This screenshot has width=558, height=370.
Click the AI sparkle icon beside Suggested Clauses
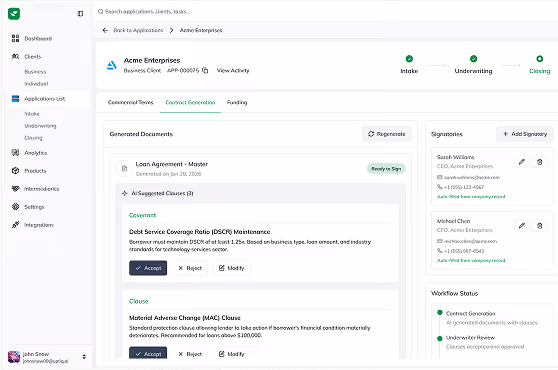(x=125, y=194)
